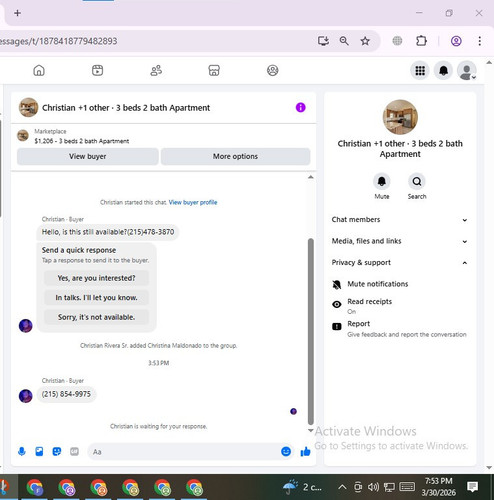
Task: Open the volume speaker tray icon
Action: 373,487
